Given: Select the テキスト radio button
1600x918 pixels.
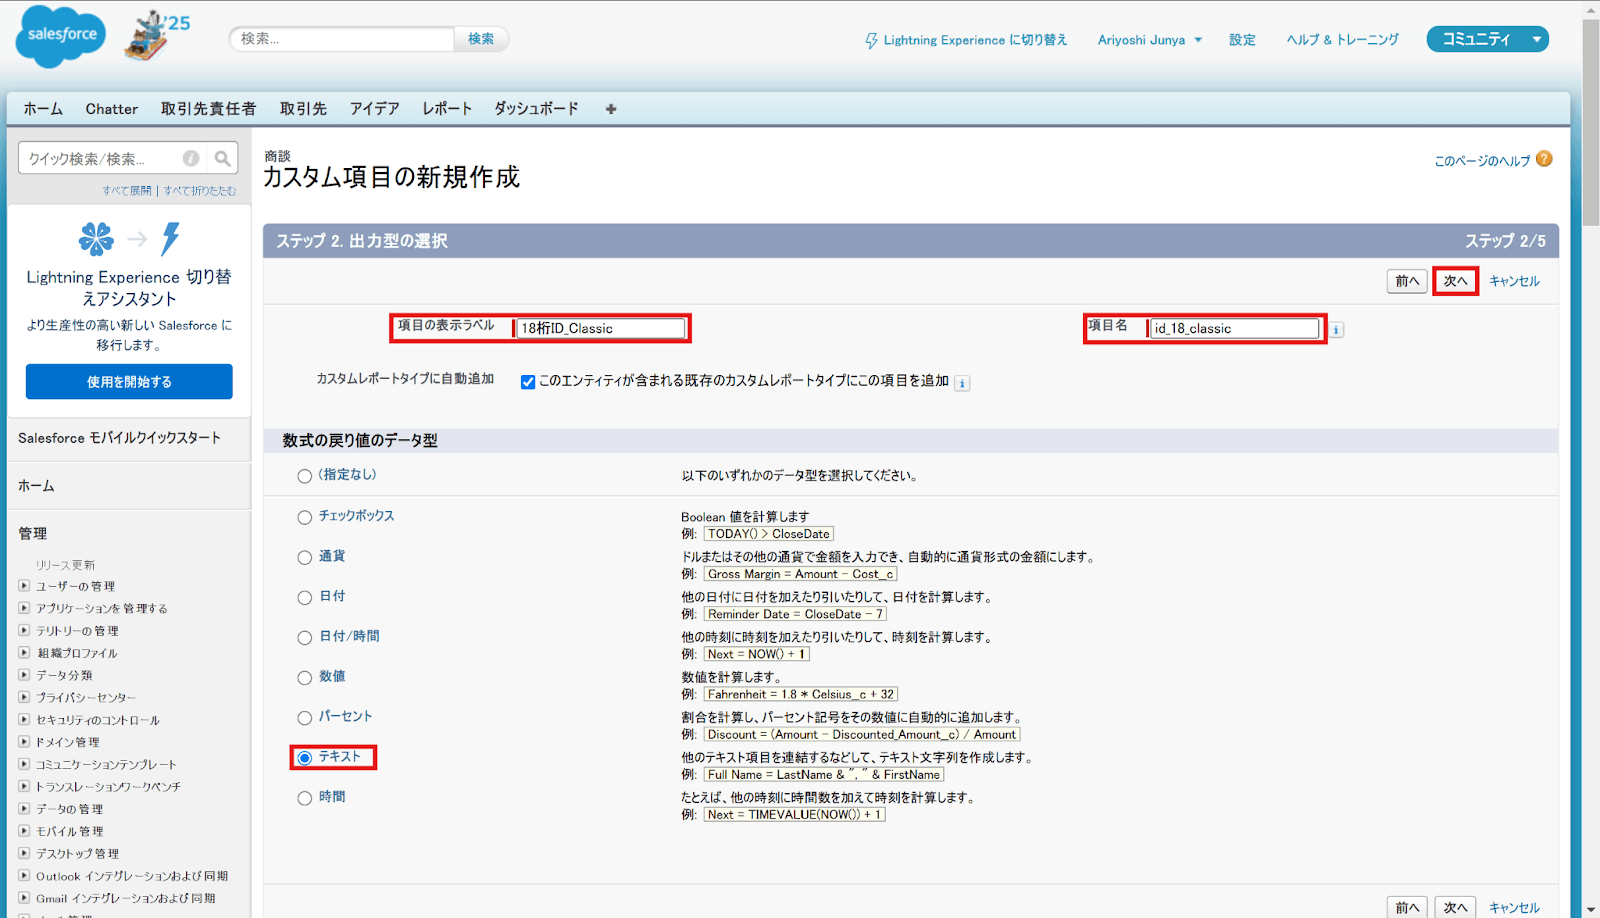Looking at the screenshot, I should [x=304, y=757].
